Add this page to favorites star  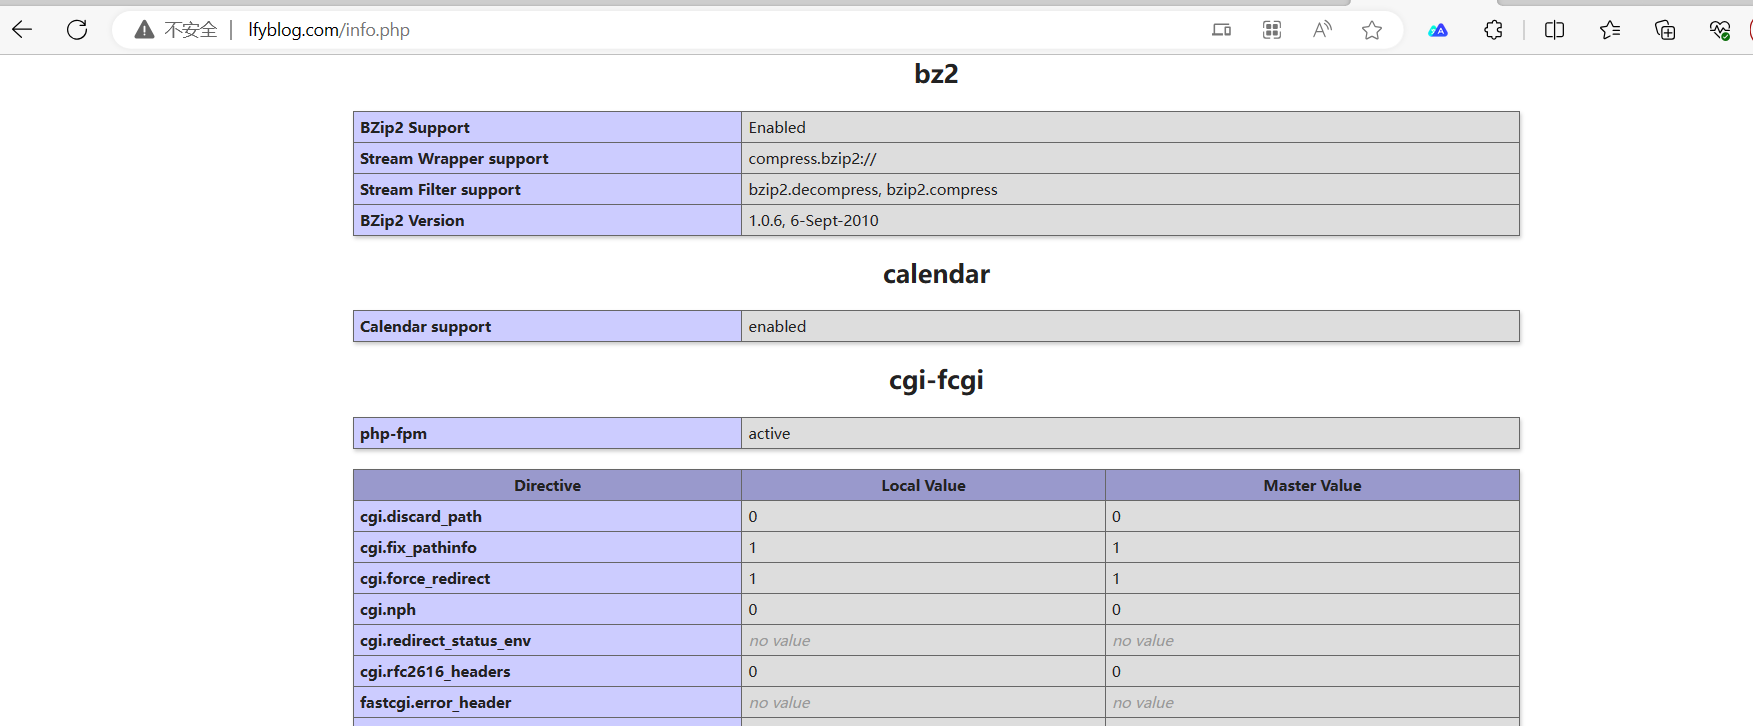pos(1372,30)
